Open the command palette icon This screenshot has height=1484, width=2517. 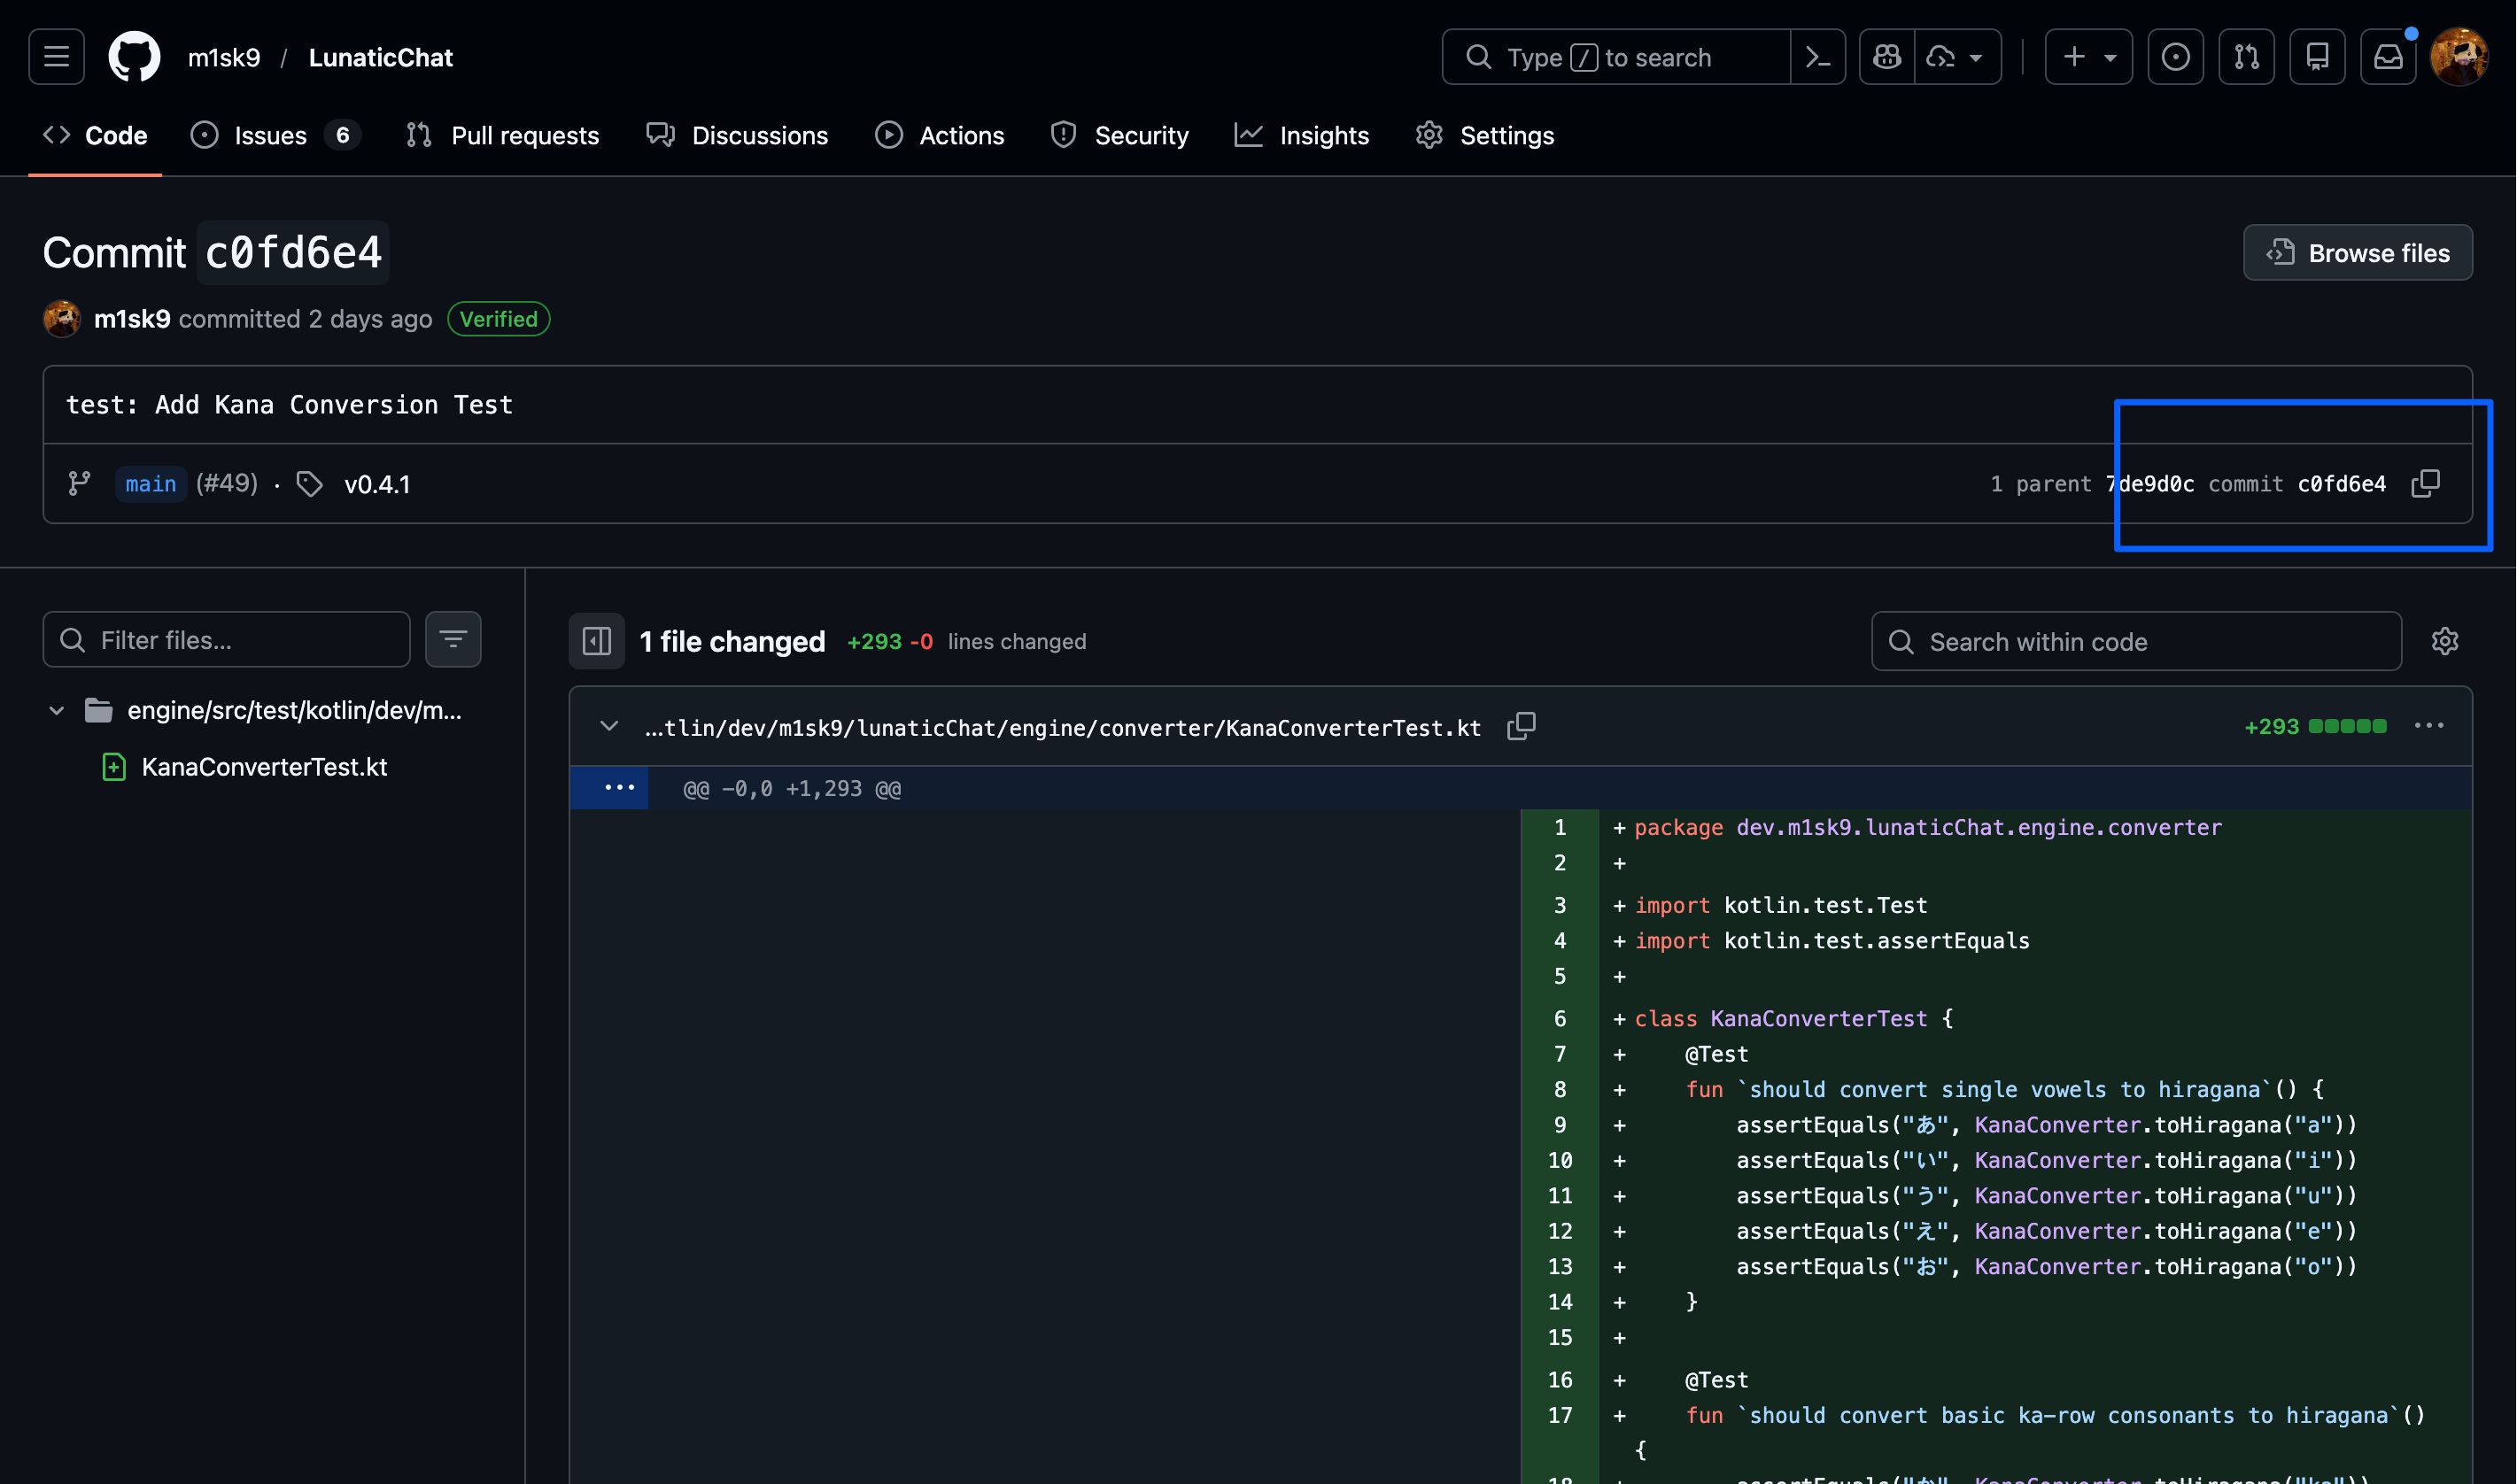coord(1817,57)
